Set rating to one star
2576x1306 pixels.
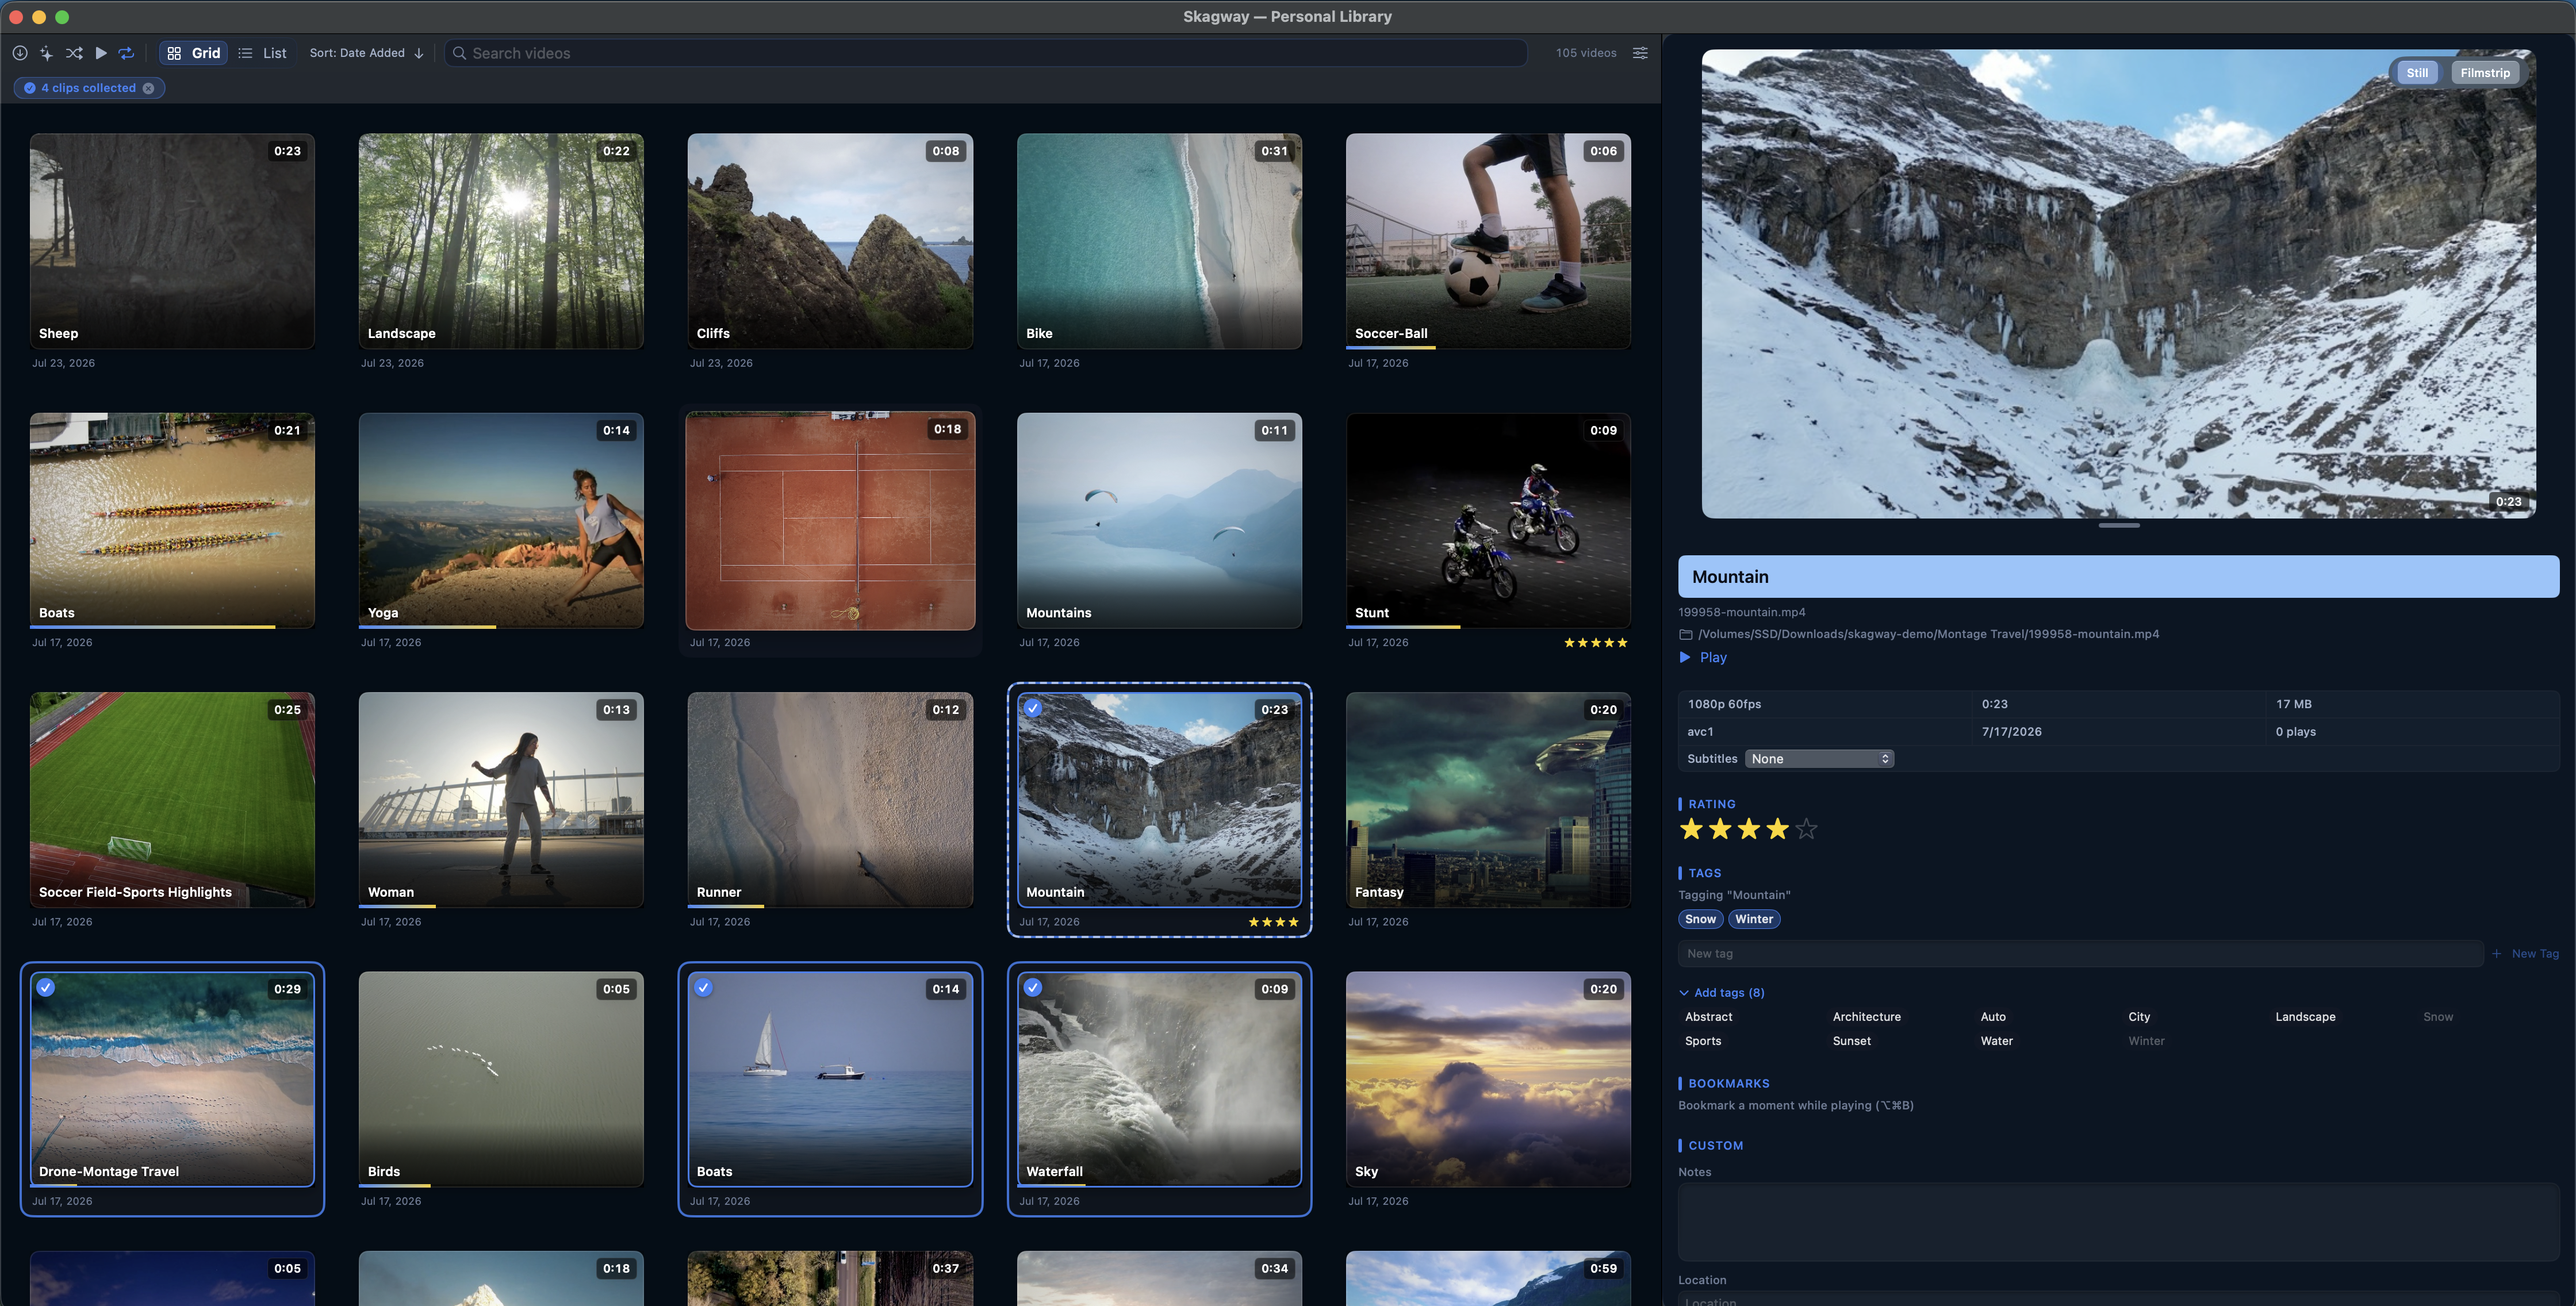[1691, 829]
